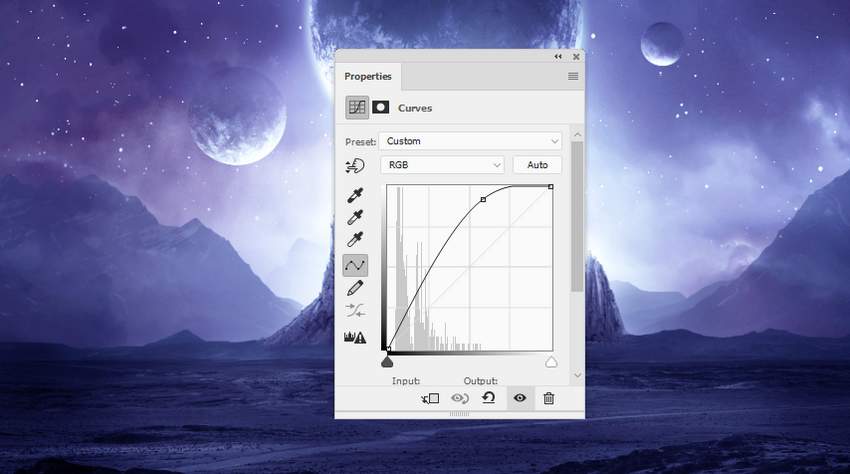Select the Properties tab
Viewport: 850px width, 474px height.
[368, 76]
